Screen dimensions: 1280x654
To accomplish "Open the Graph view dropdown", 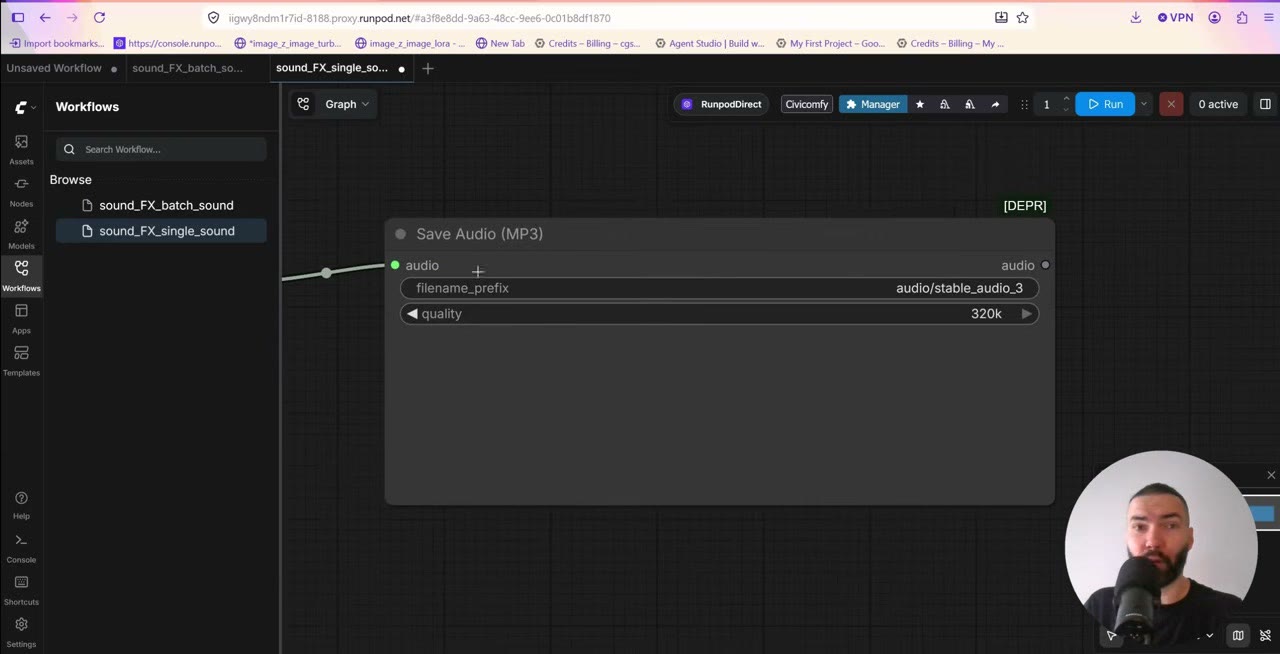I will point(346,104).
